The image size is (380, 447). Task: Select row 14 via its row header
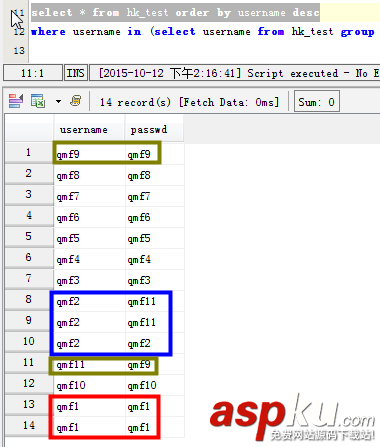point(29,426)
